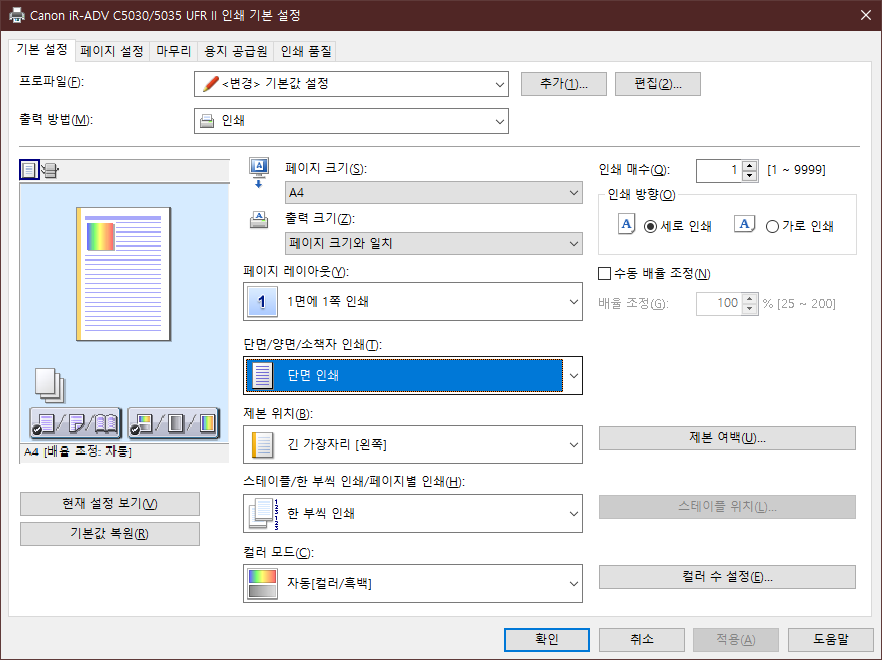Open the 한 부씩 인쇄 finishing dropdown

[413, 513]
